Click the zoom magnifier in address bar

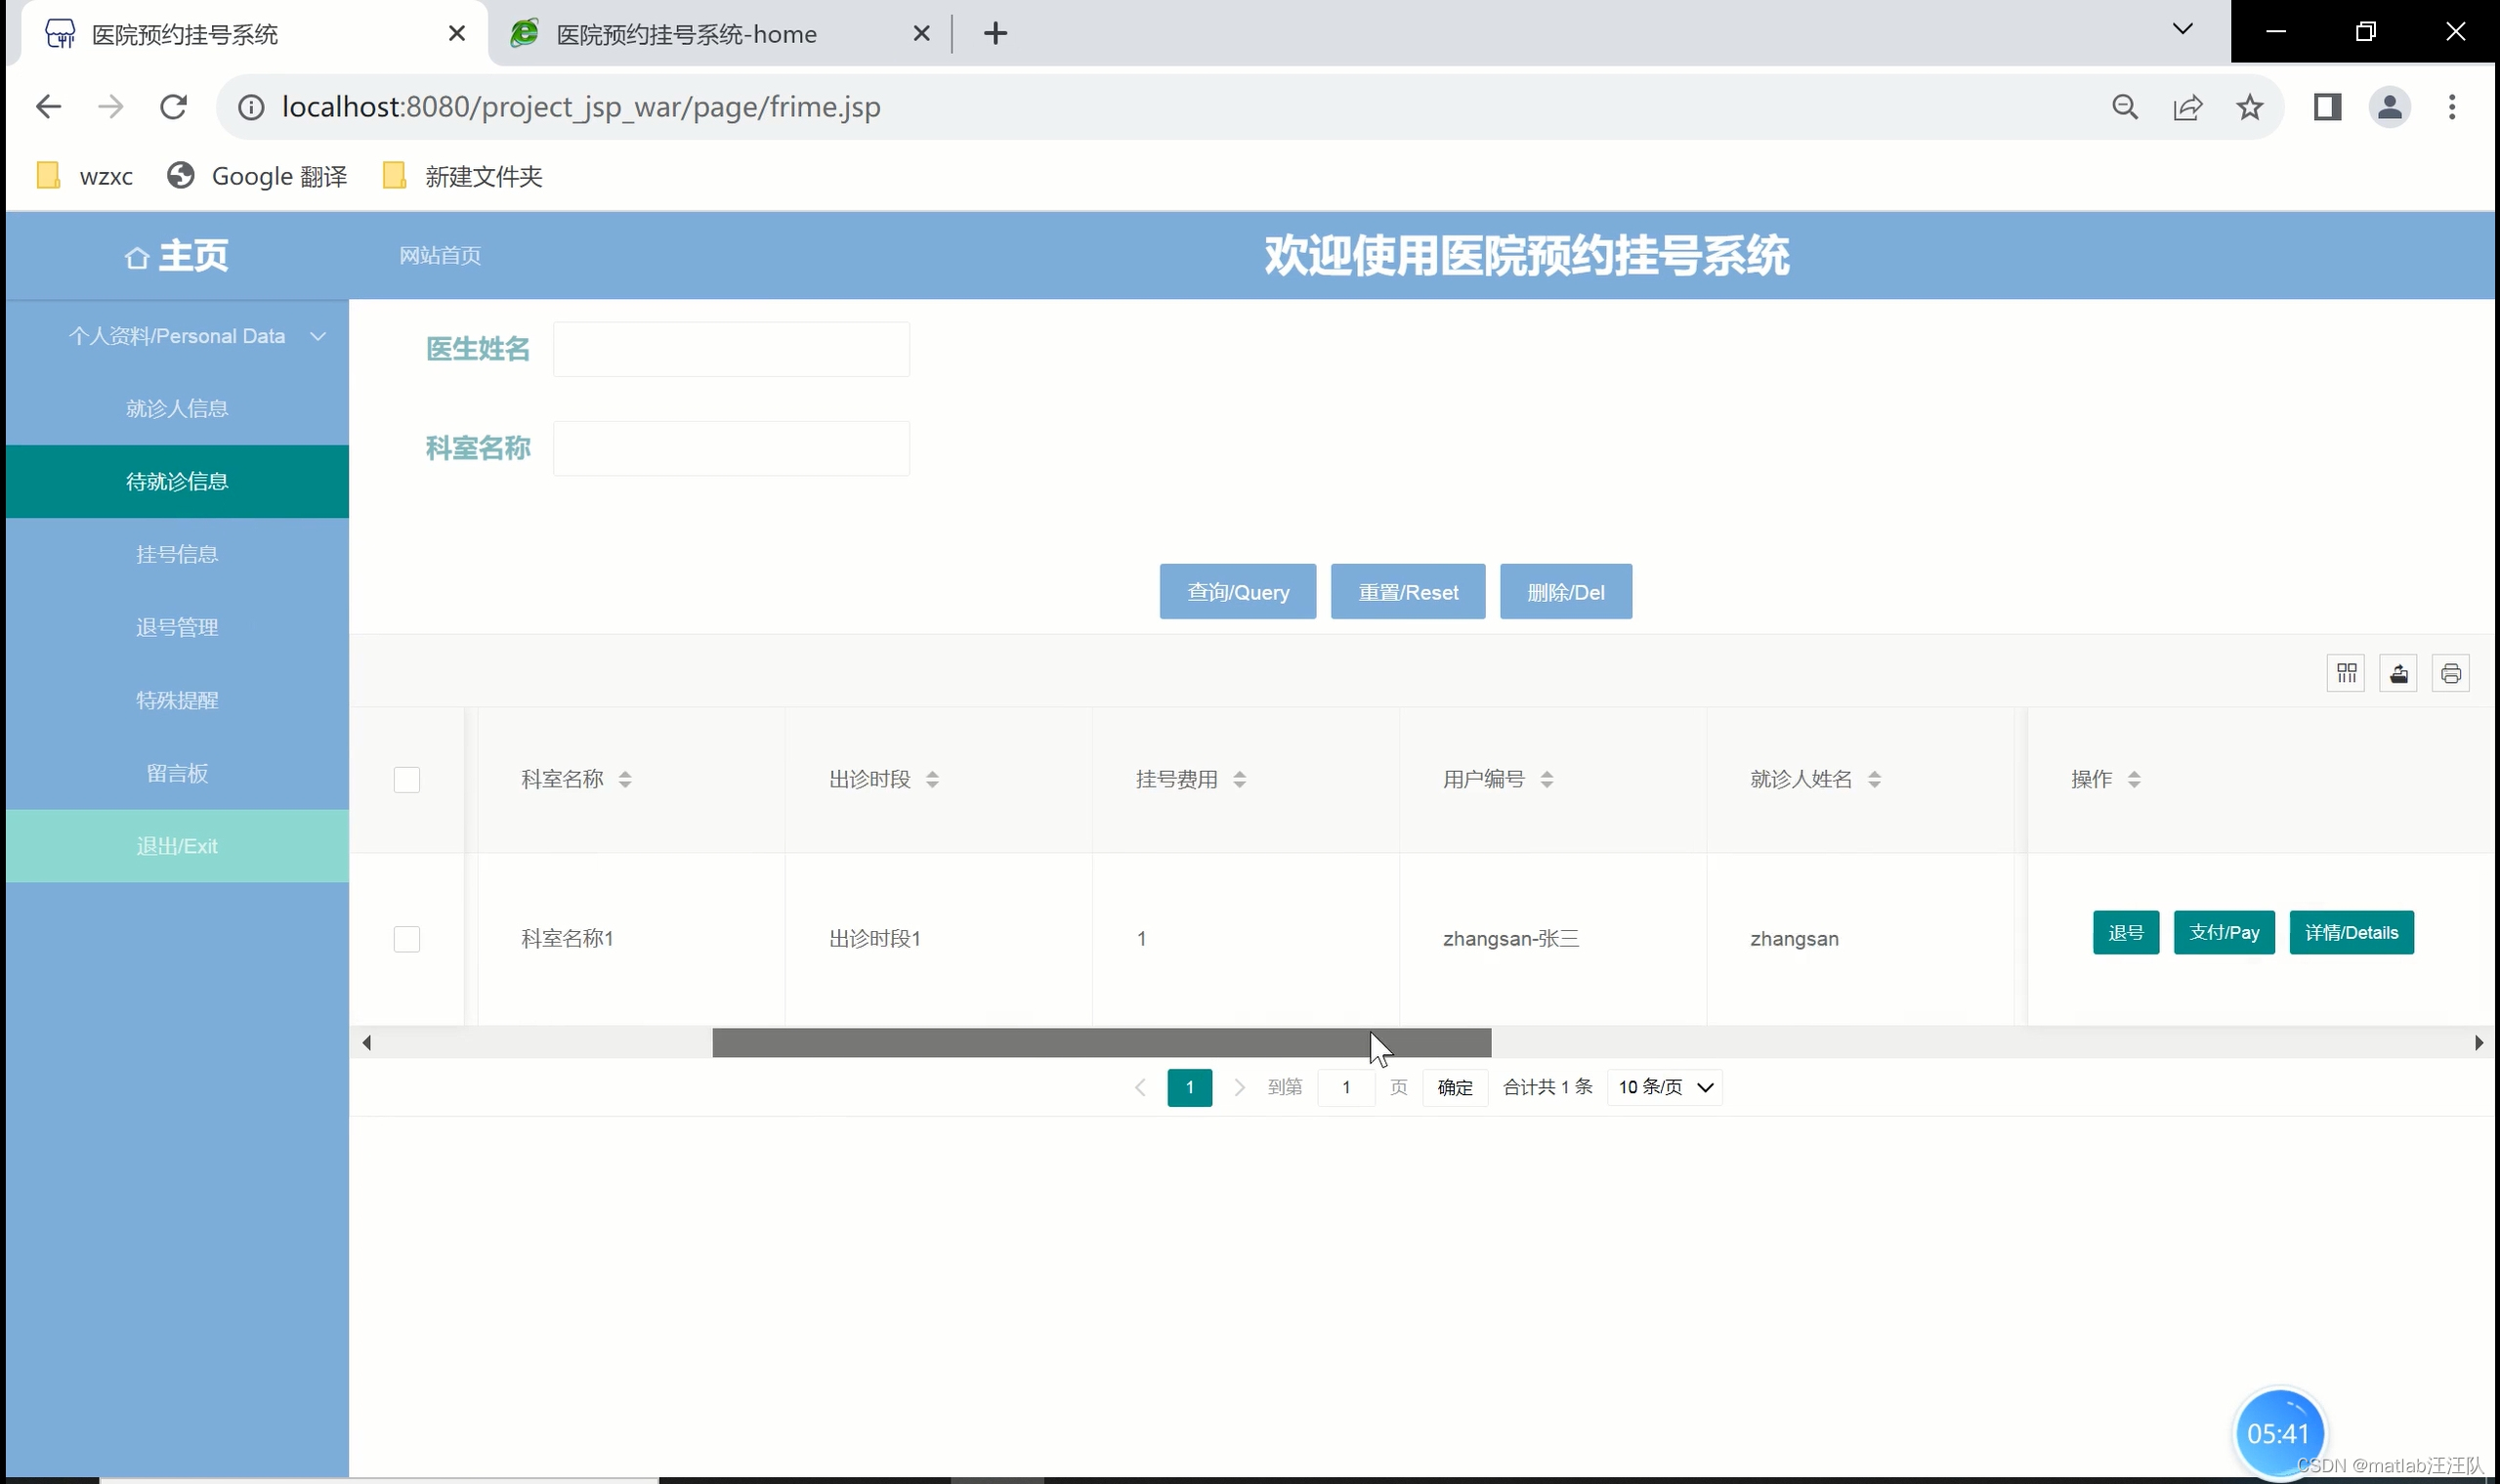coord(2125,107)
